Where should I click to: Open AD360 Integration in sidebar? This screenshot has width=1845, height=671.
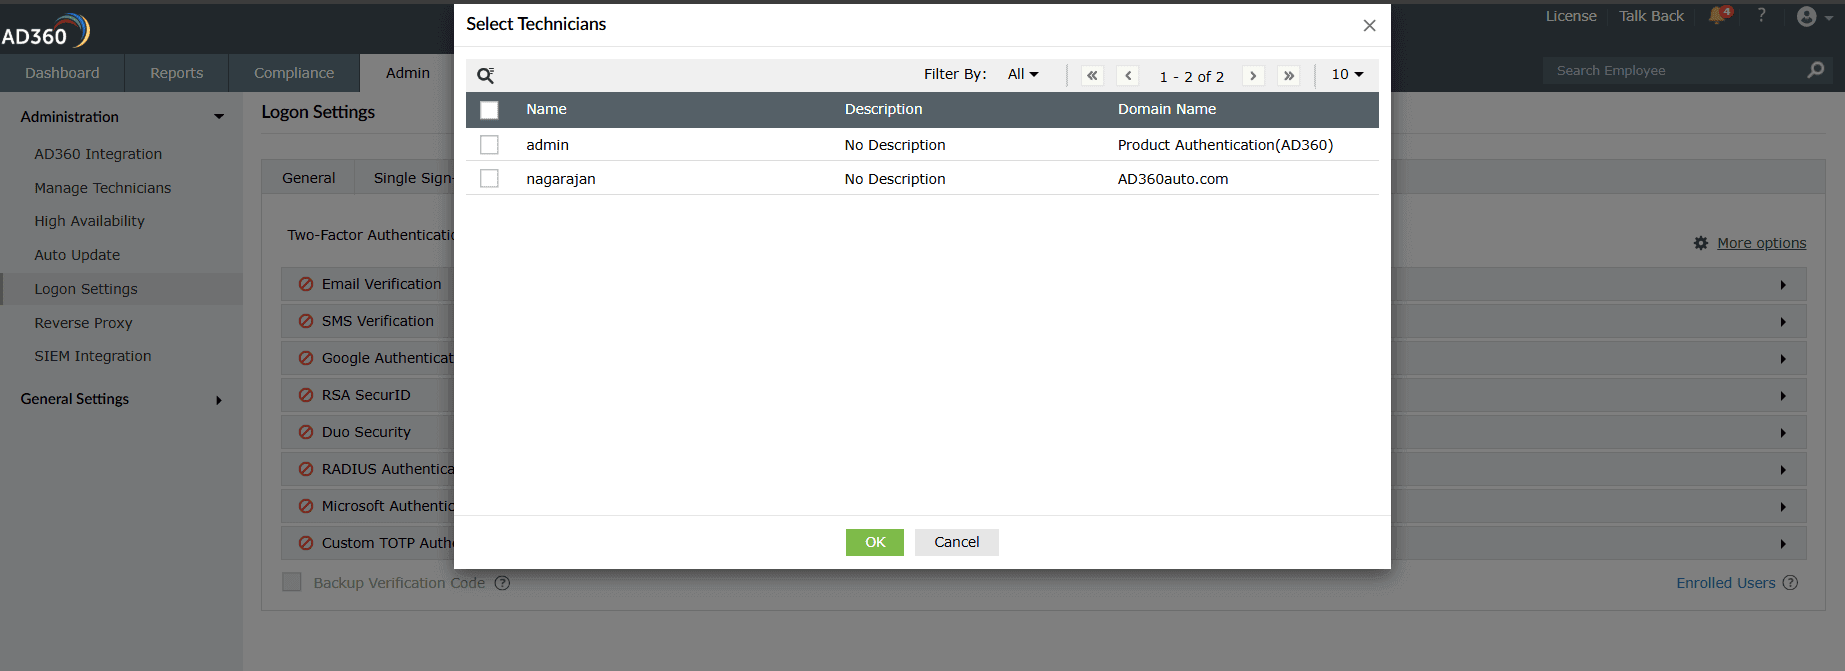click(x=98, y=154)
